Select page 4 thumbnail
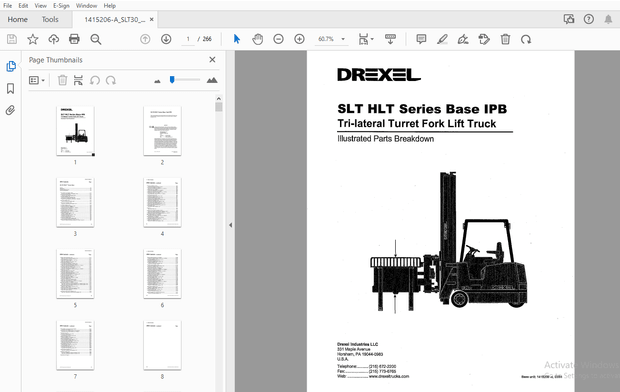This screenshot has height=392, width=620. (x=162, y=203)
